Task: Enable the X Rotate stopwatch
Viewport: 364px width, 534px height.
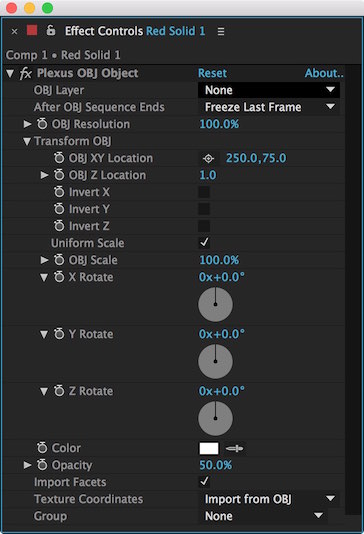Action: [x=59, y=277]
